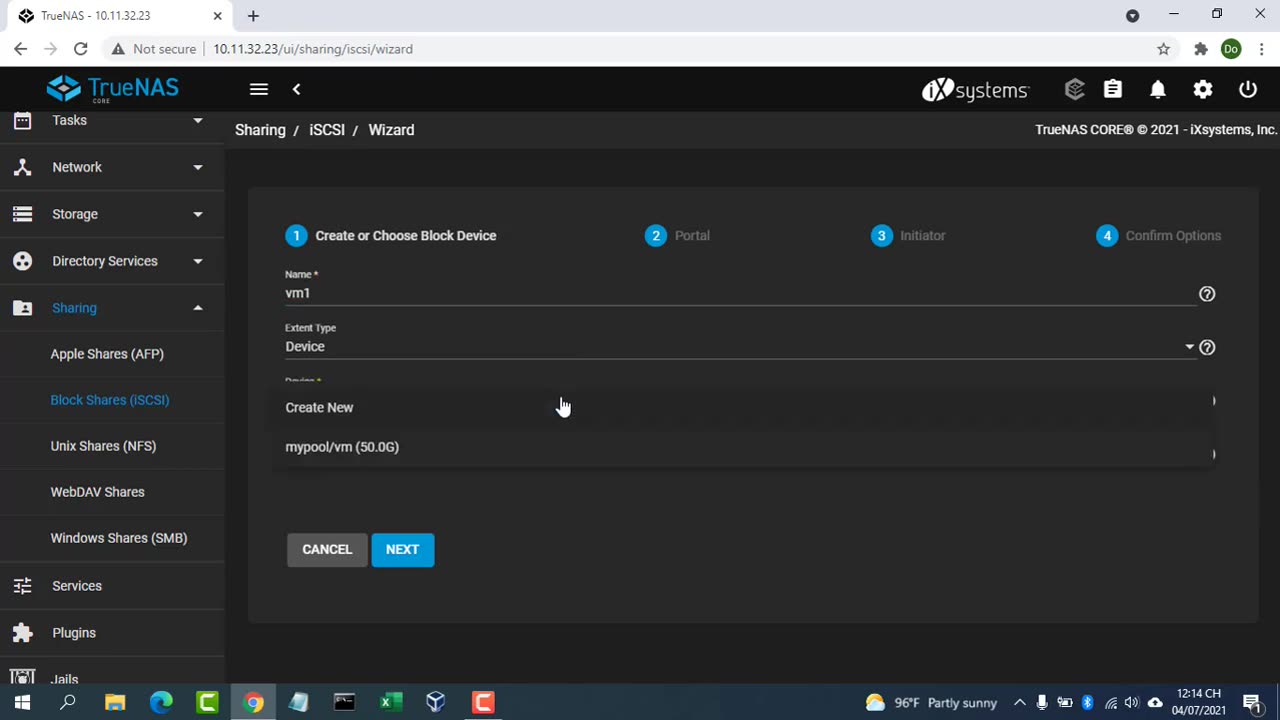
Task: Click the NEXT button
Action: [x=403, y=549]
